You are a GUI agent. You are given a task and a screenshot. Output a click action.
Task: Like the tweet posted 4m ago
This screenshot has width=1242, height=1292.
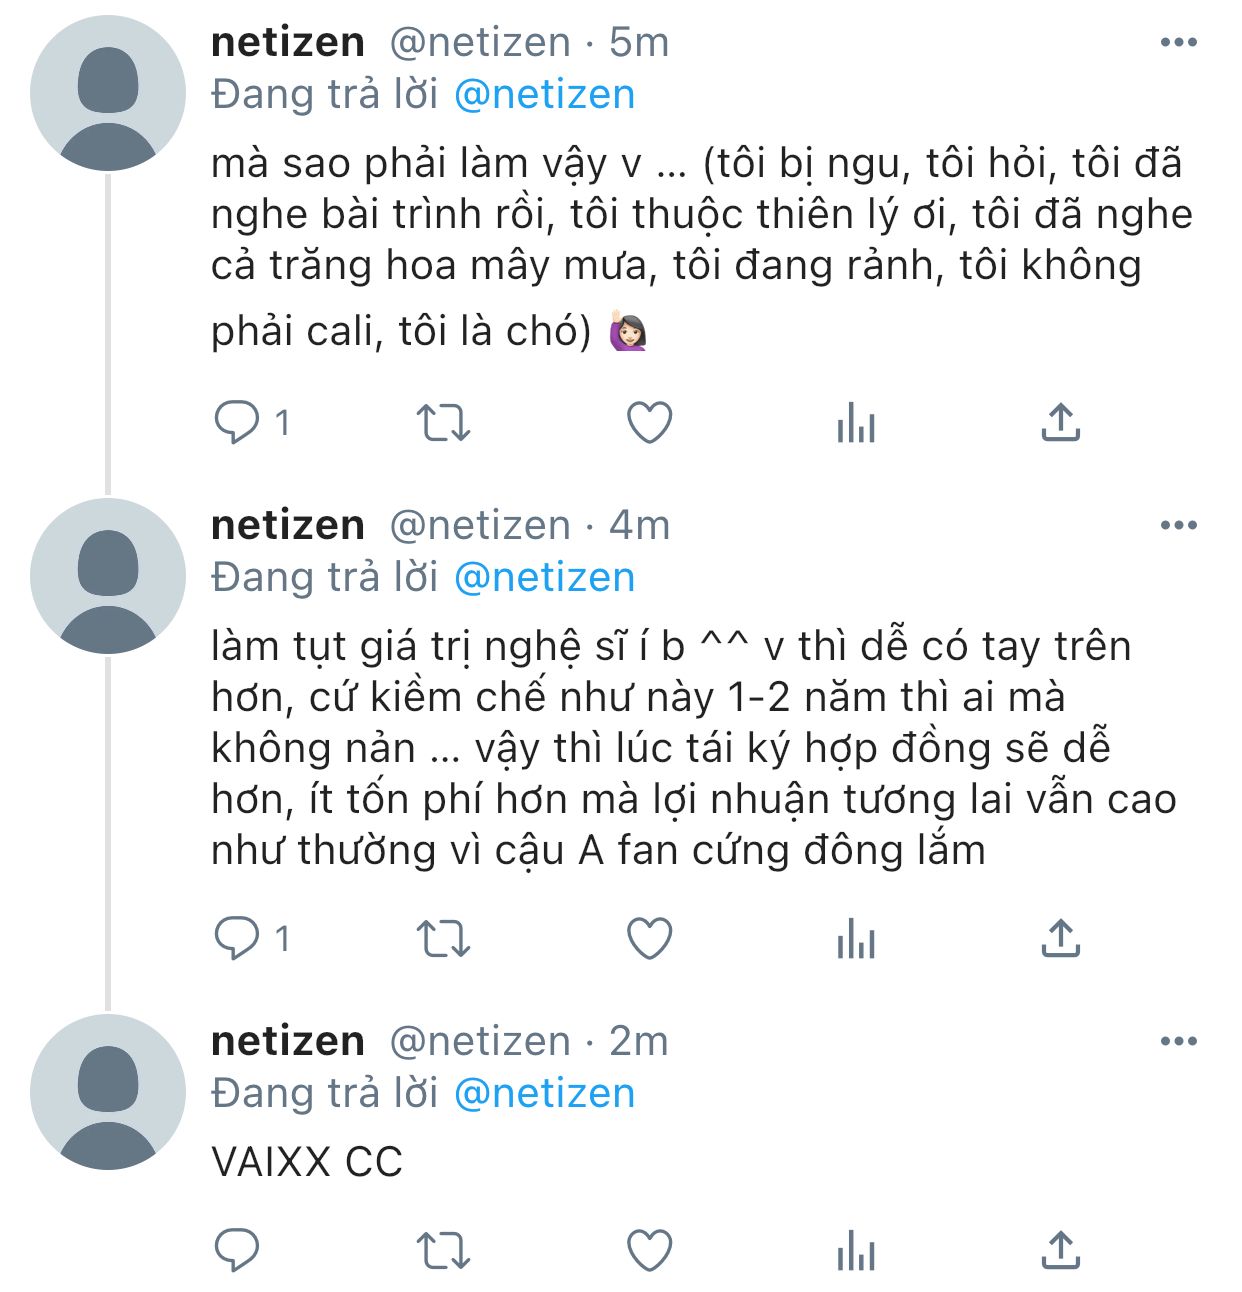point(650,939)
